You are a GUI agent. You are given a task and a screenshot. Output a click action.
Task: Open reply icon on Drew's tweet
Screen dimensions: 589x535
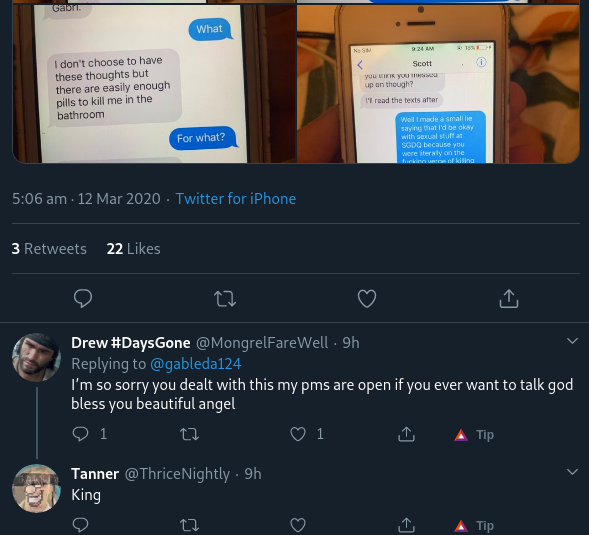pyautogui.click(x=80, y=434)
